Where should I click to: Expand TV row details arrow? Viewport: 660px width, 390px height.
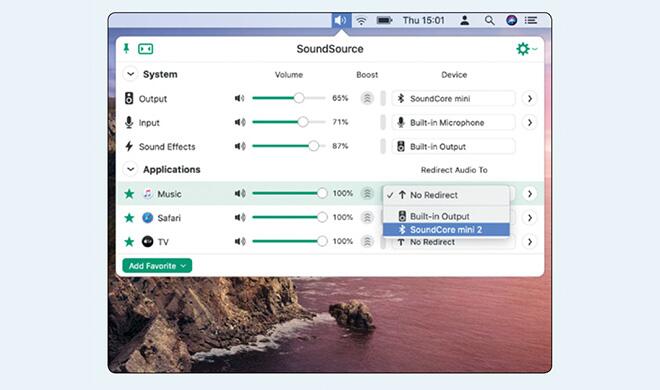click(530, 241)
